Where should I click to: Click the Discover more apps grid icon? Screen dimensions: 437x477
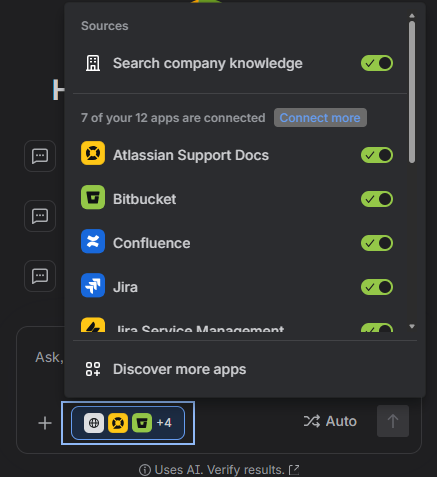click(x=93, y=369)
